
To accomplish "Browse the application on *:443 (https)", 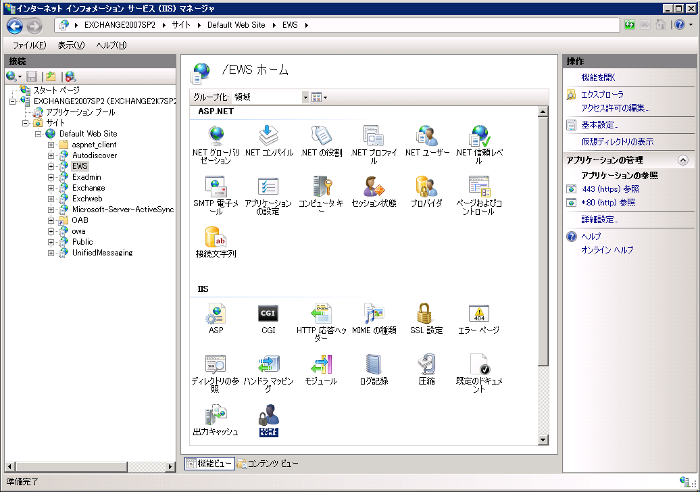I will 610,189.
